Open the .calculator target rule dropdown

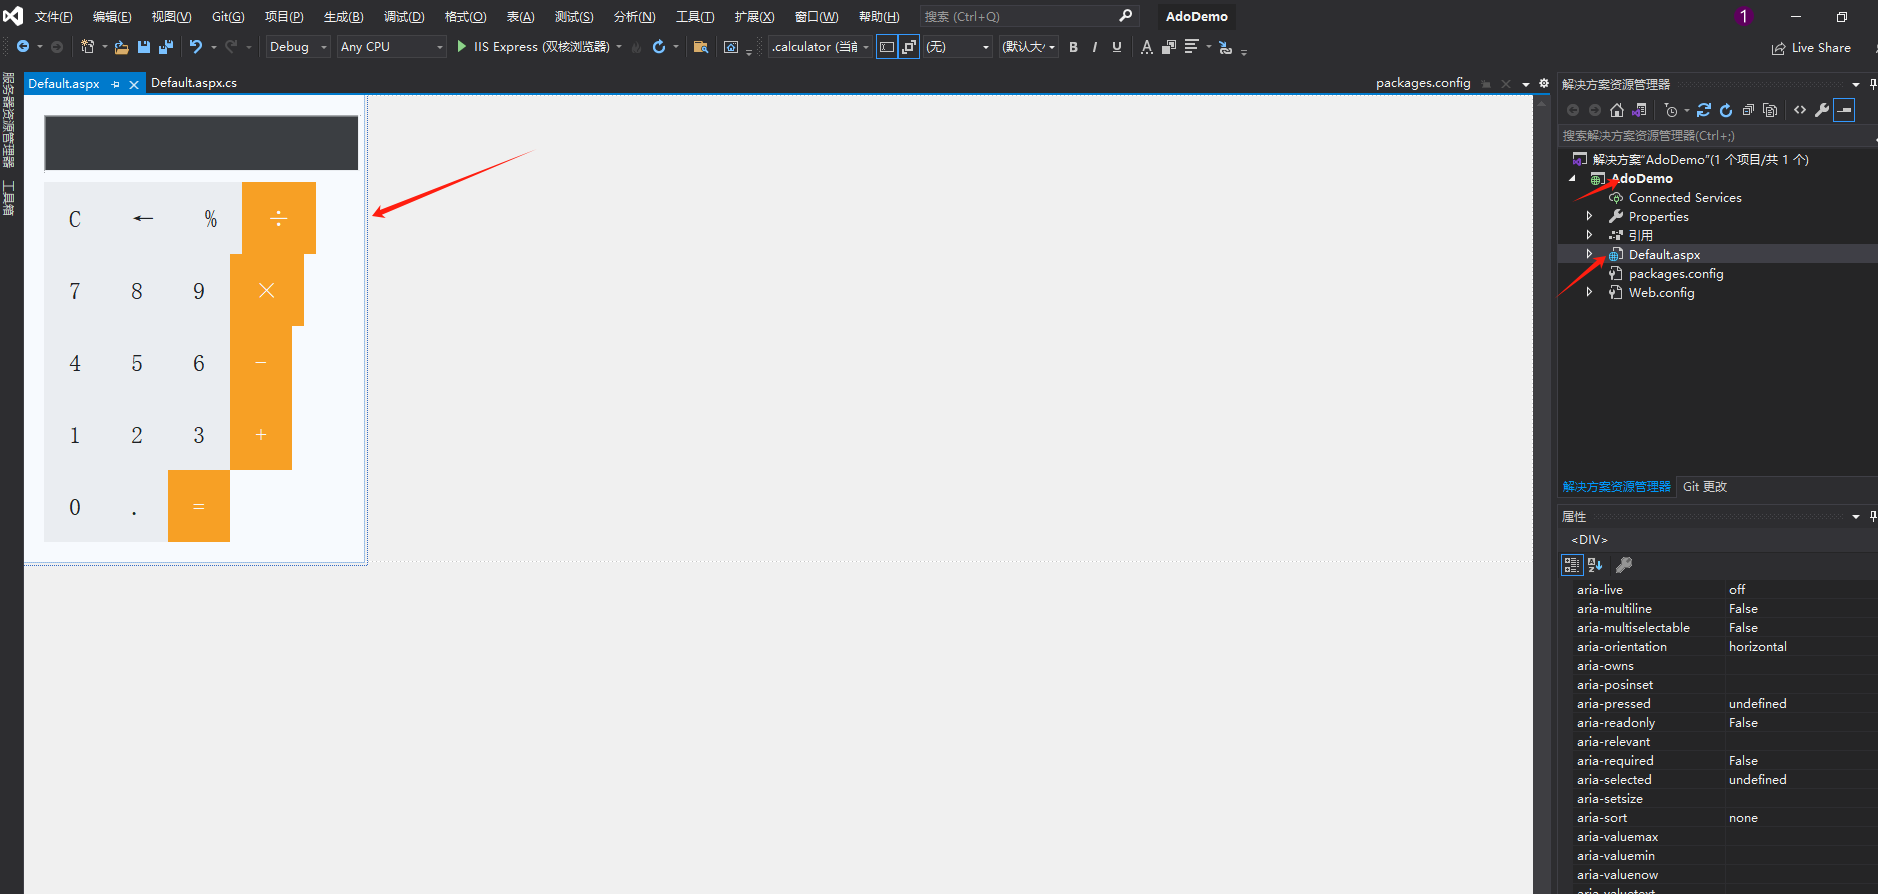pos(820,47)
